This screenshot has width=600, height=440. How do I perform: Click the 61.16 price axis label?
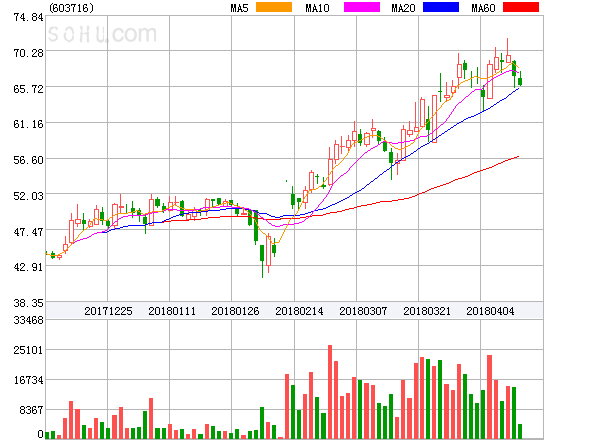pos(28,124)
